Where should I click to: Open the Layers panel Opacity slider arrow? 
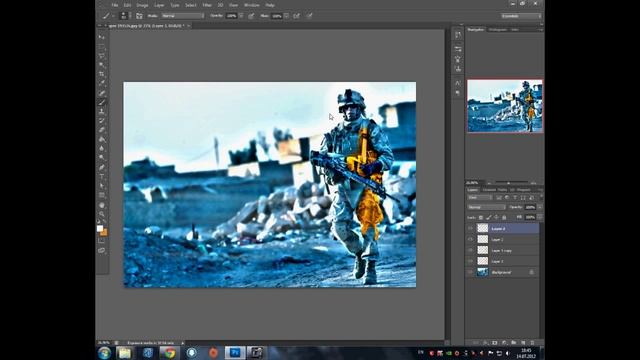[540, 207]
